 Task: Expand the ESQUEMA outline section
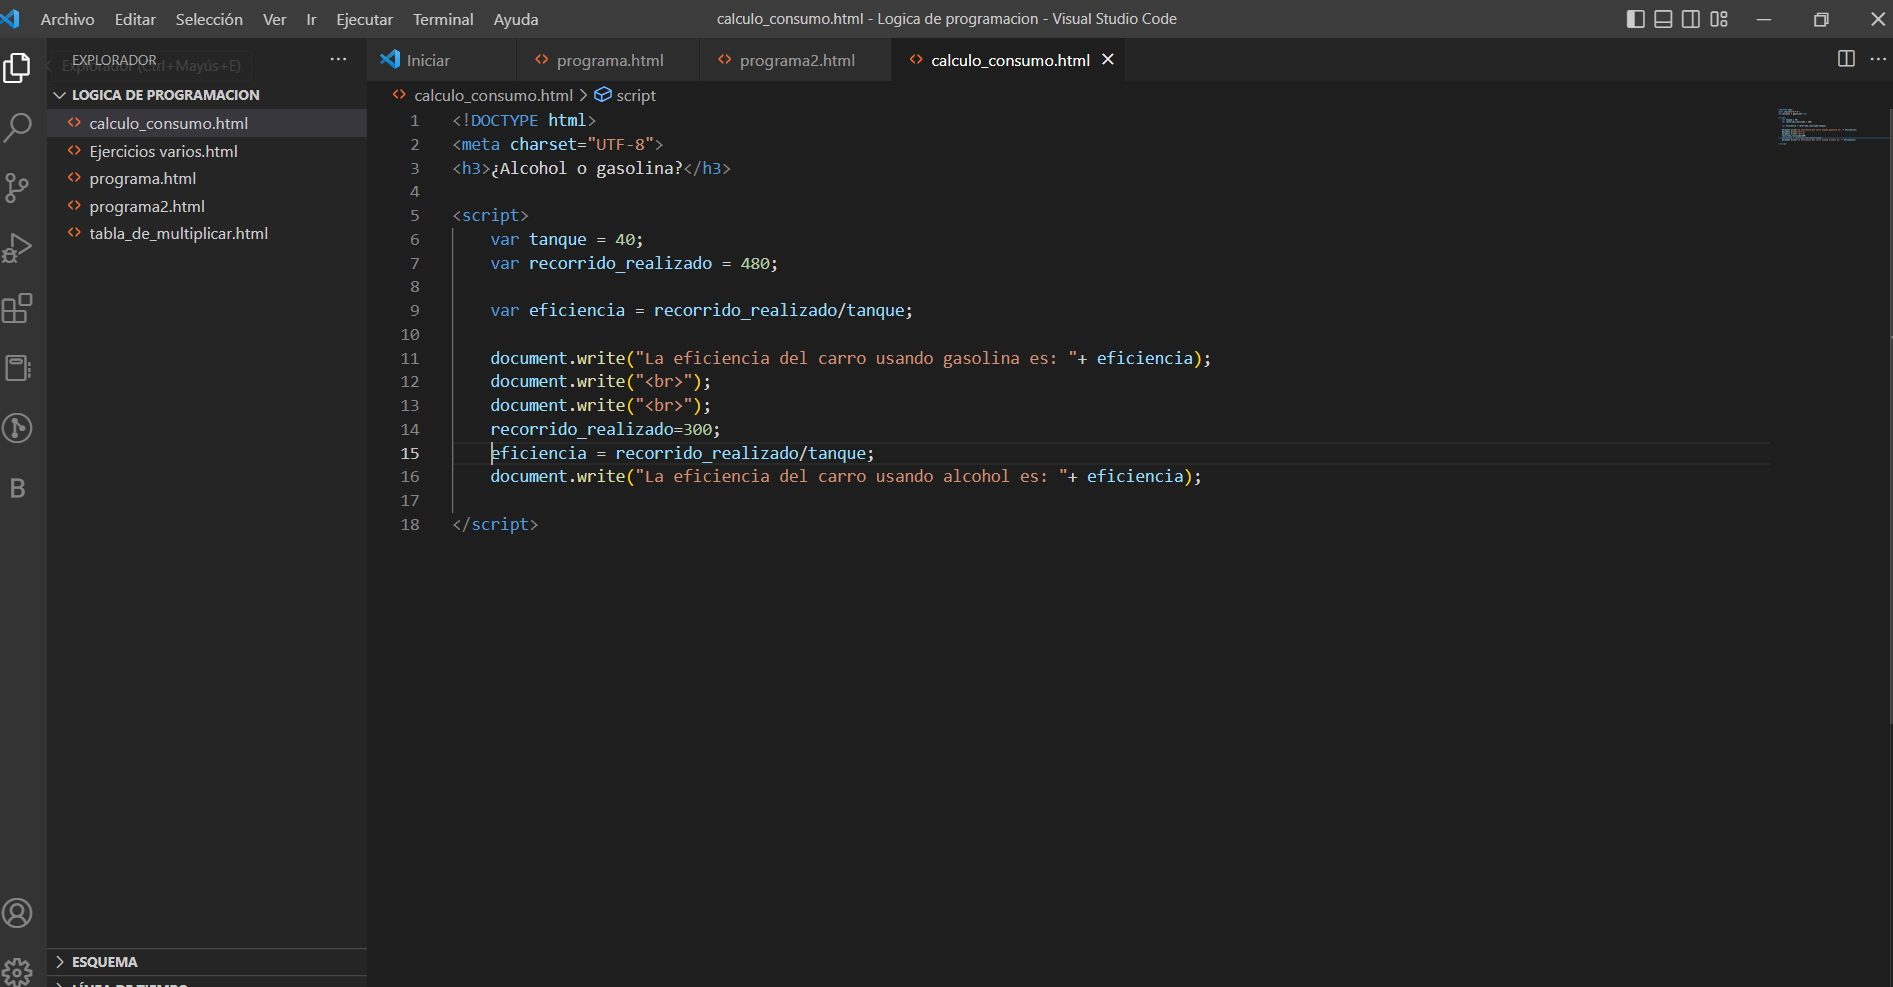tap(206, 962)
